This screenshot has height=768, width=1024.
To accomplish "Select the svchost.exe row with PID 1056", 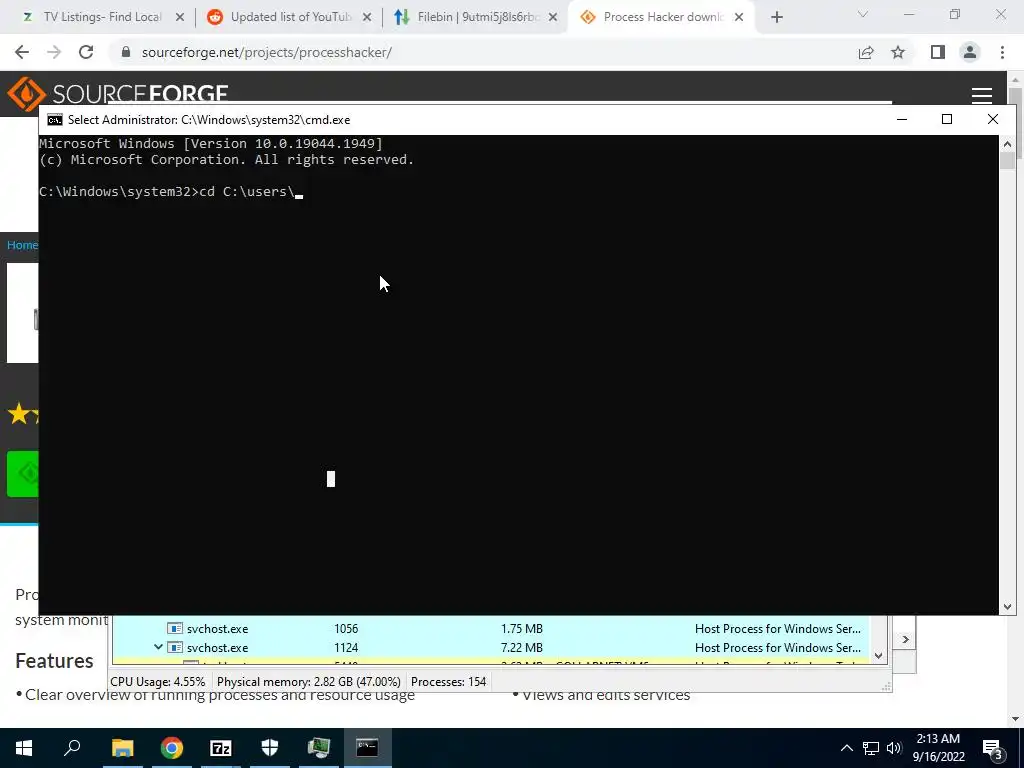I will [490, 628].
